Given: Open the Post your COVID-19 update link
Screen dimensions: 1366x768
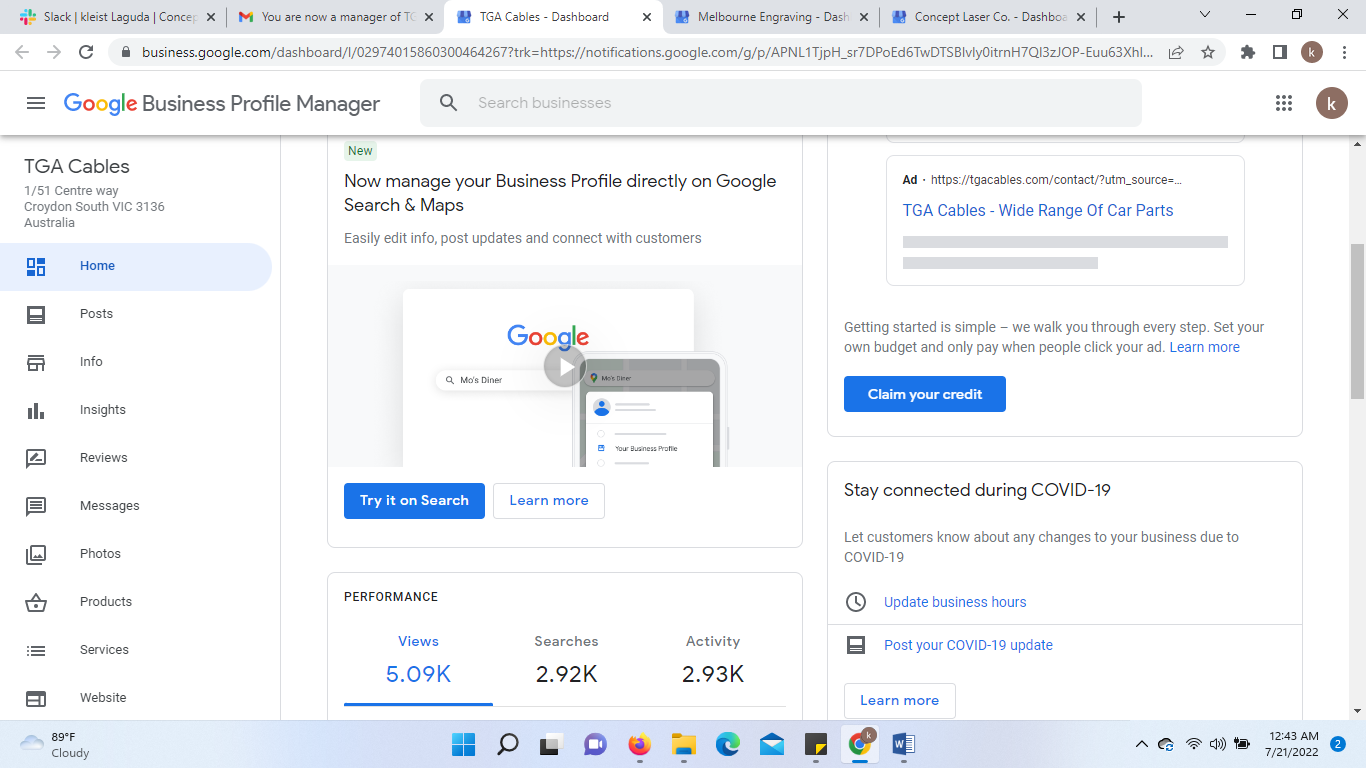Looking at the screenshot, I should pyautogui.click(x=968, y=645).
